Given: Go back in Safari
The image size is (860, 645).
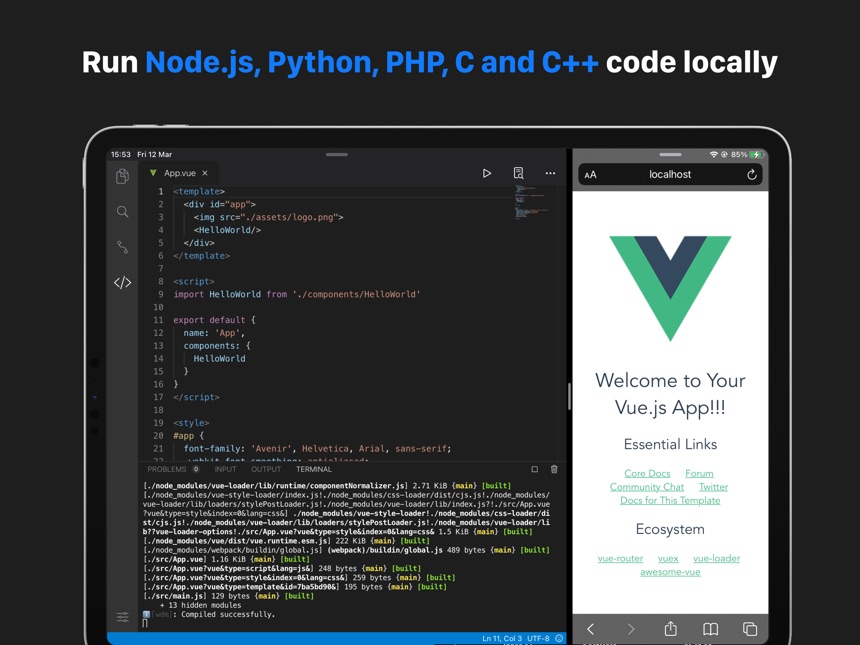Looking at the screenshot, I should click(x=591, y=629).
